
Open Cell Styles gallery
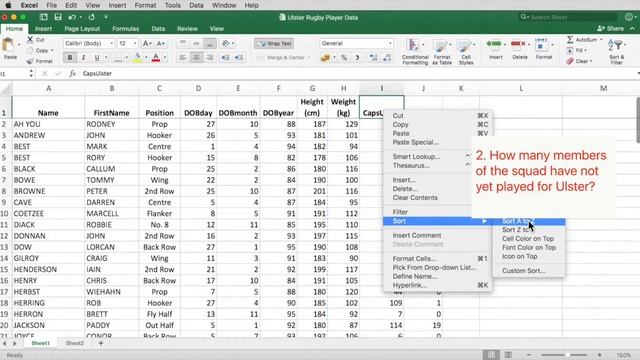(466, 51)
